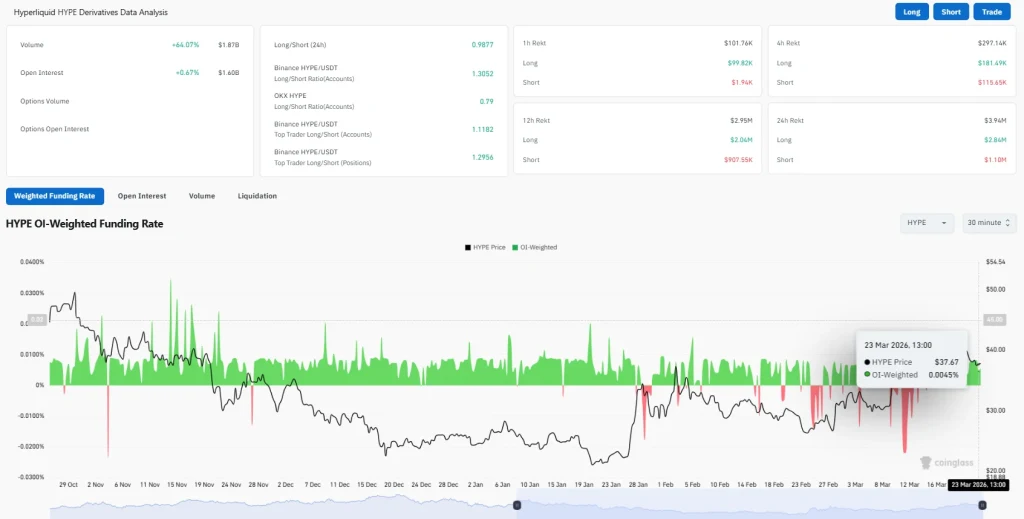The width and height of the screenshot is (1024, 519).
Task: Open the HYPE symbol dropdown
Action: [927, 223]
